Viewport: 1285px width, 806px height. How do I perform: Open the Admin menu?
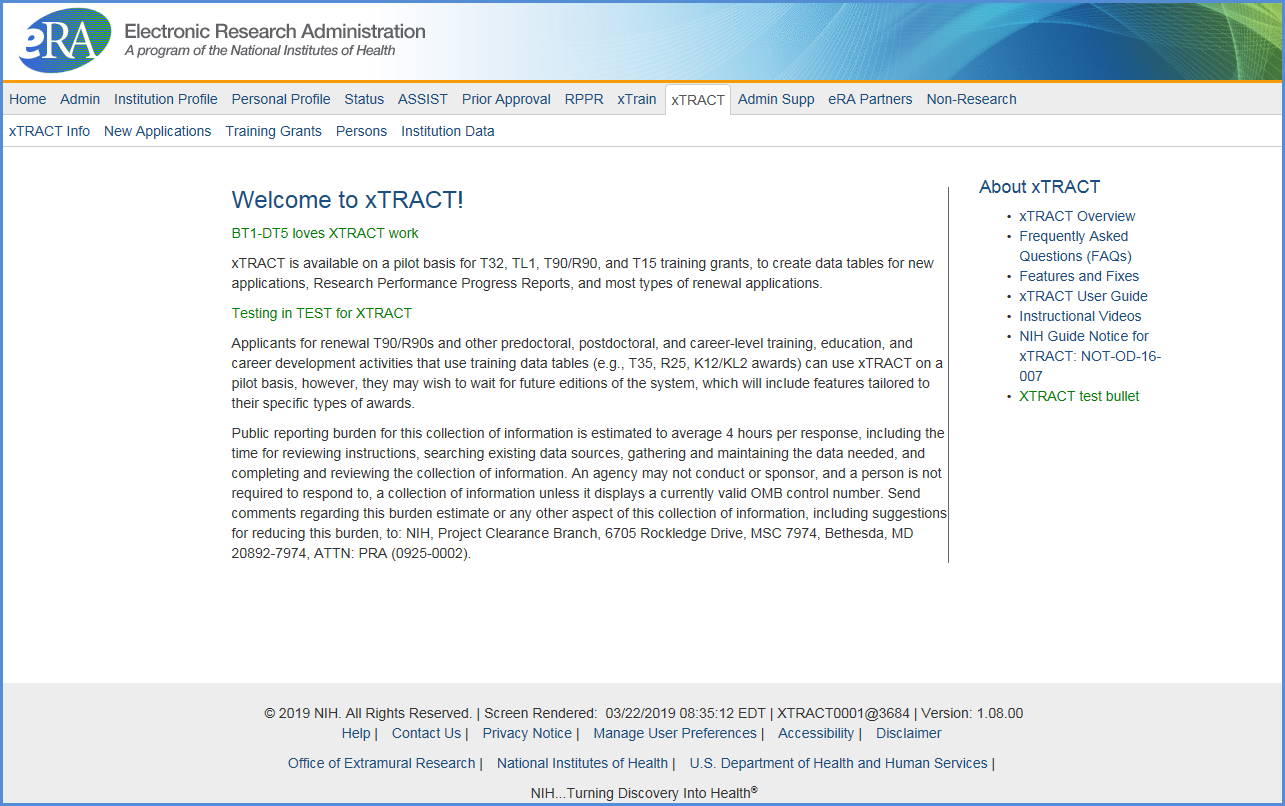80,99
